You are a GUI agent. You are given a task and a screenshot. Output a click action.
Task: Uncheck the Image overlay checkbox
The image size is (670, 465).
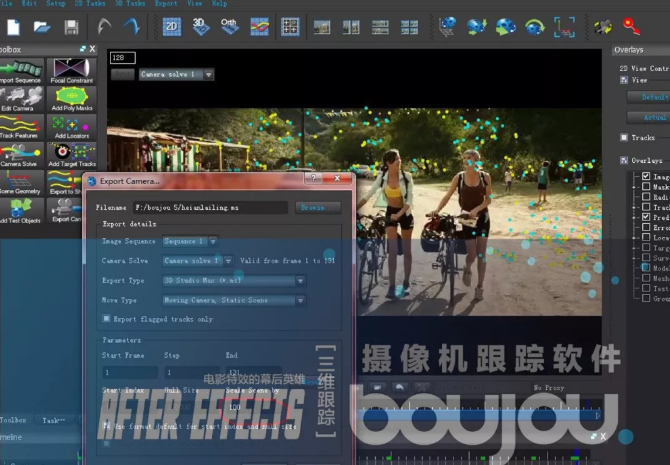(x=646, y=176)
